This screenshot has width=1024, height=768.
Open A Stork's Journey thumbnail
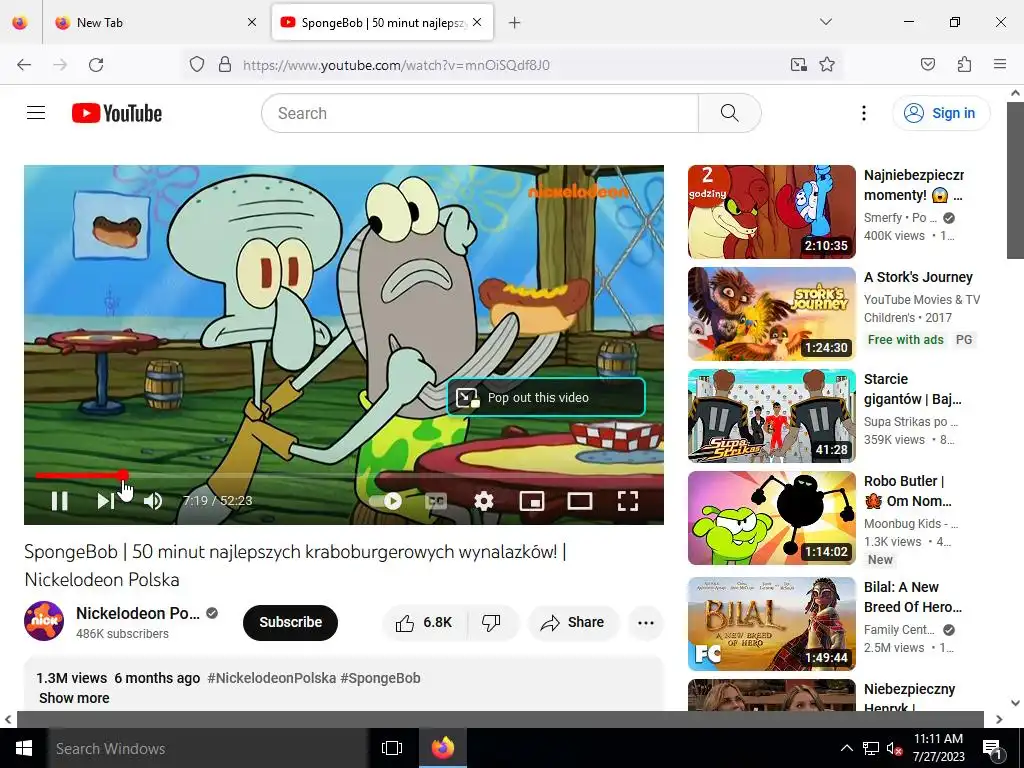(x=771, y=313)
